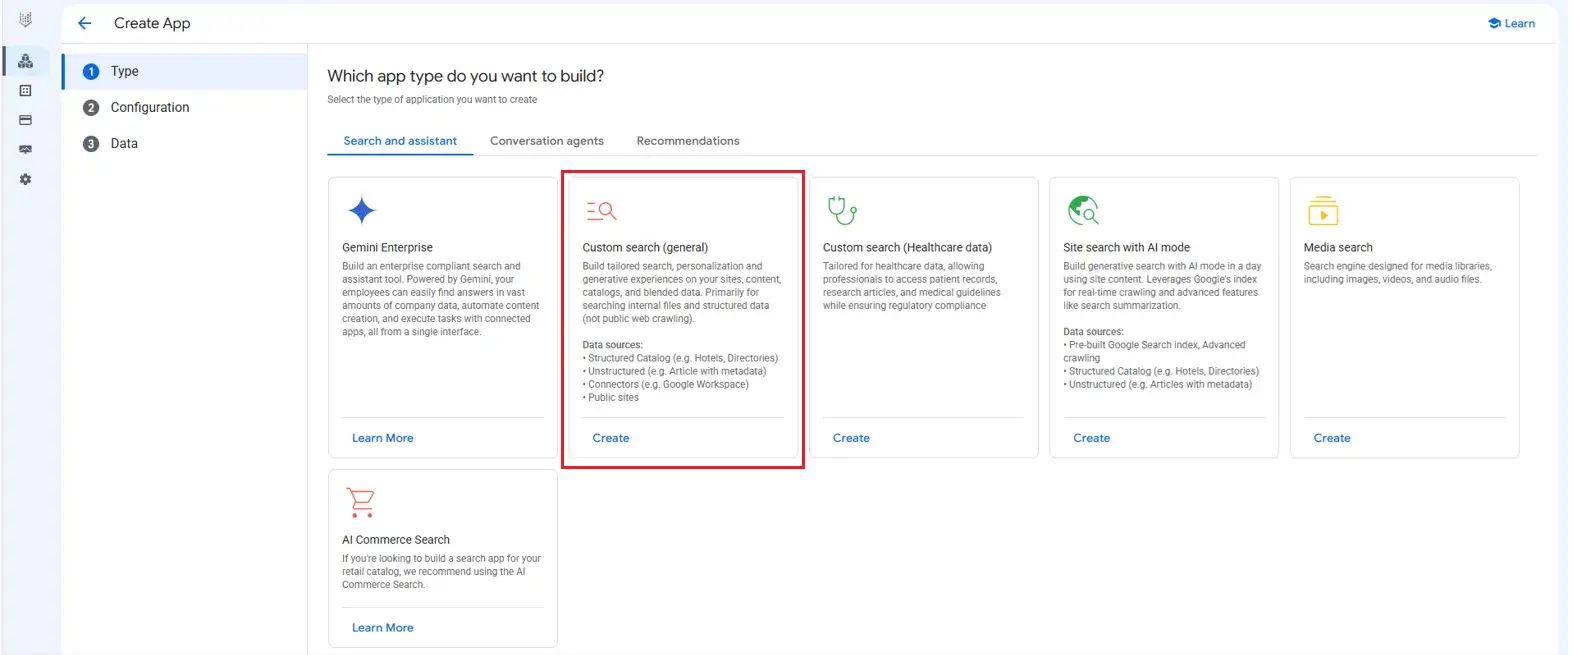Click the Site search globe icon
Image resolution: width=1574 pixels, height=655 pixels.
point(1083,210)
